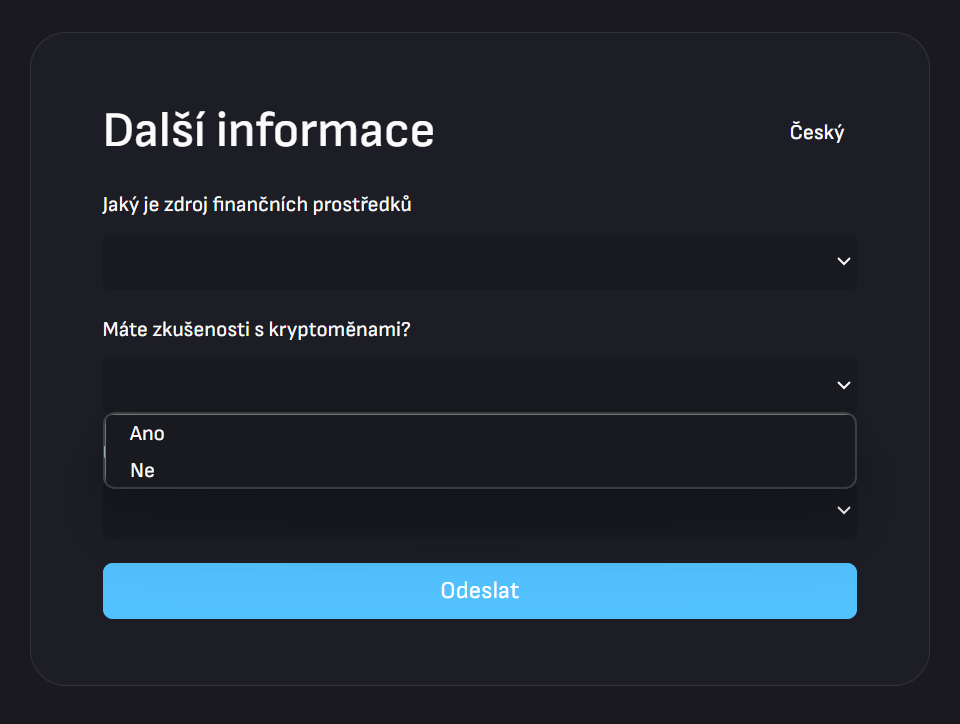Click blank space between heading and Český
The width and height of the screenshot is (960, 724).
pos(610,132)
